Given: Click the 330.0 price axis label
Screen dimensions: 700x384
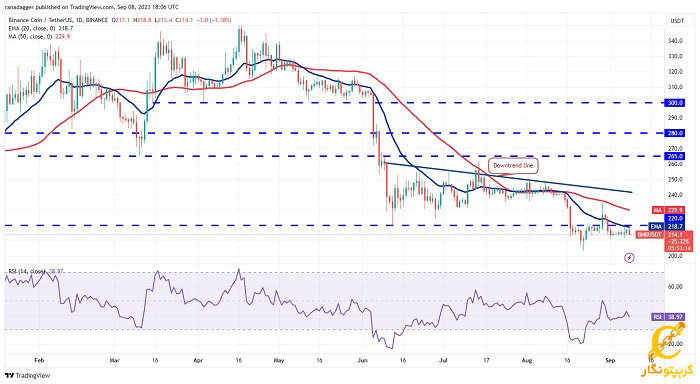Looking at the screenshot, I should [675, 56].
